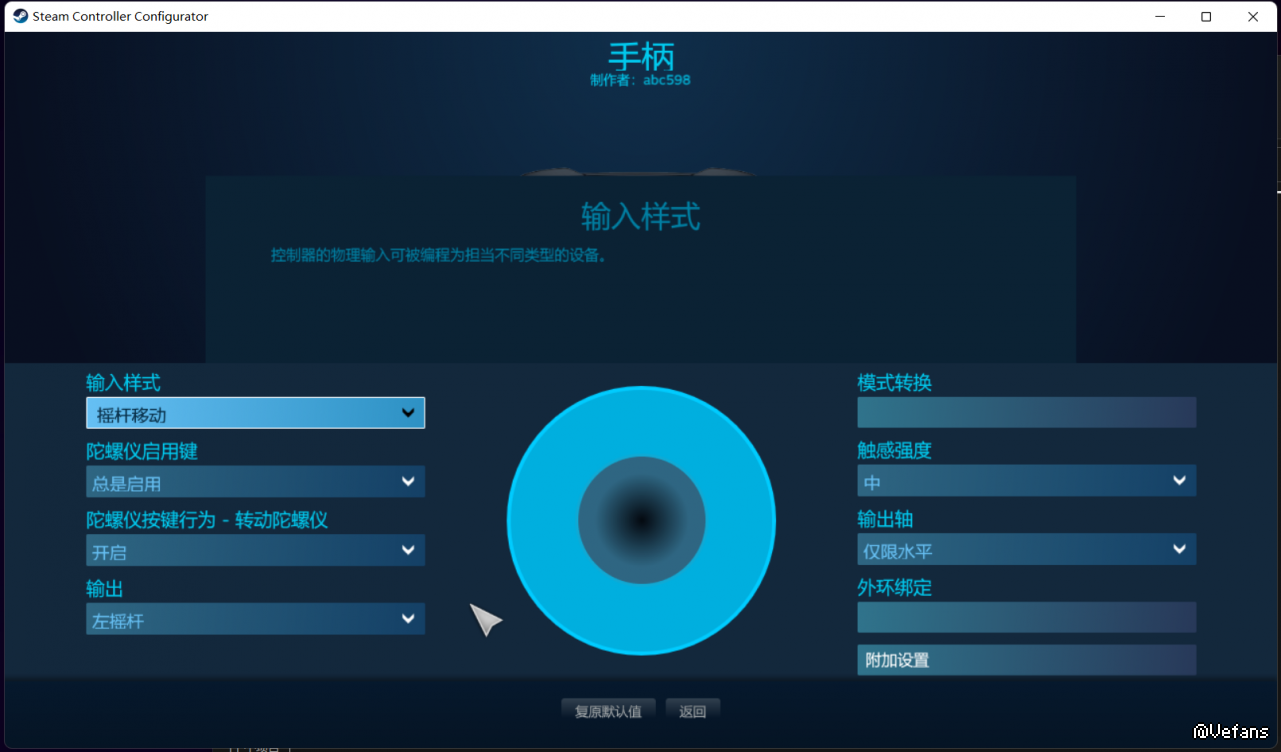Open the 转动陀螺仪 dropdown showing 开启

coord(255,551)
